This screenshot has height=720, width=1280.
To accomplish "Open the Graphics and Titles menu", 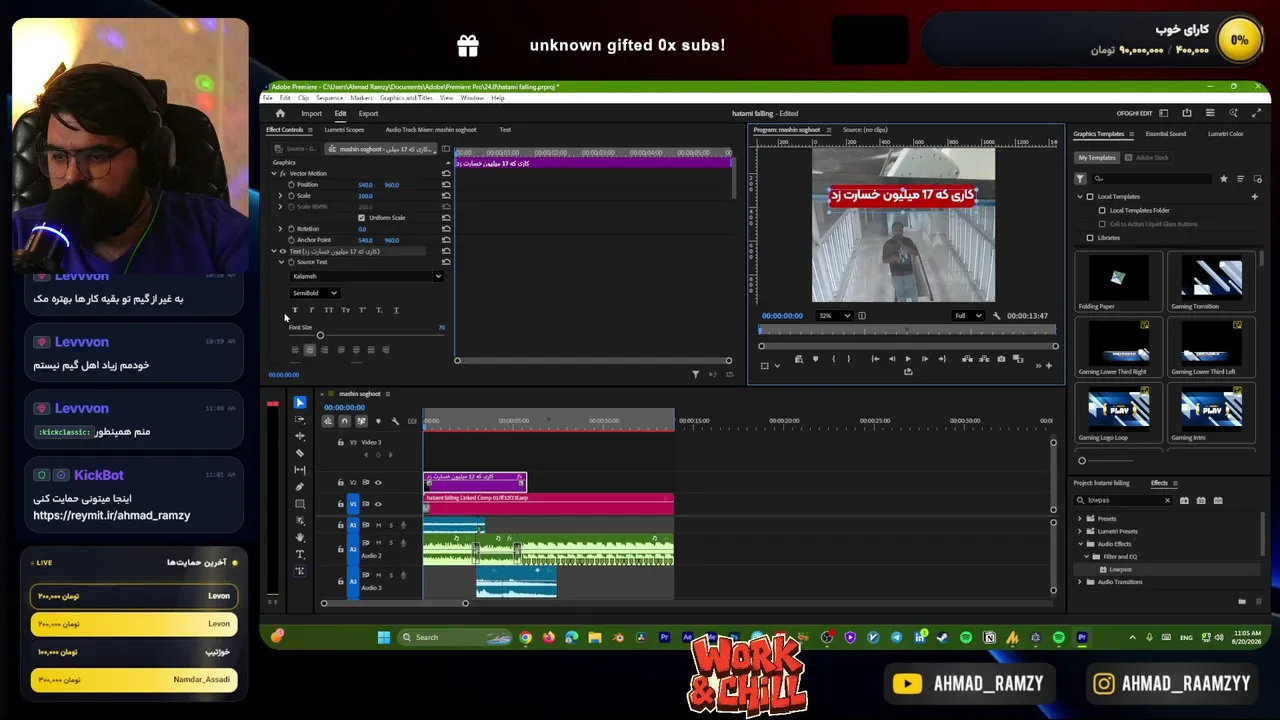I will (x=406, y=98).
